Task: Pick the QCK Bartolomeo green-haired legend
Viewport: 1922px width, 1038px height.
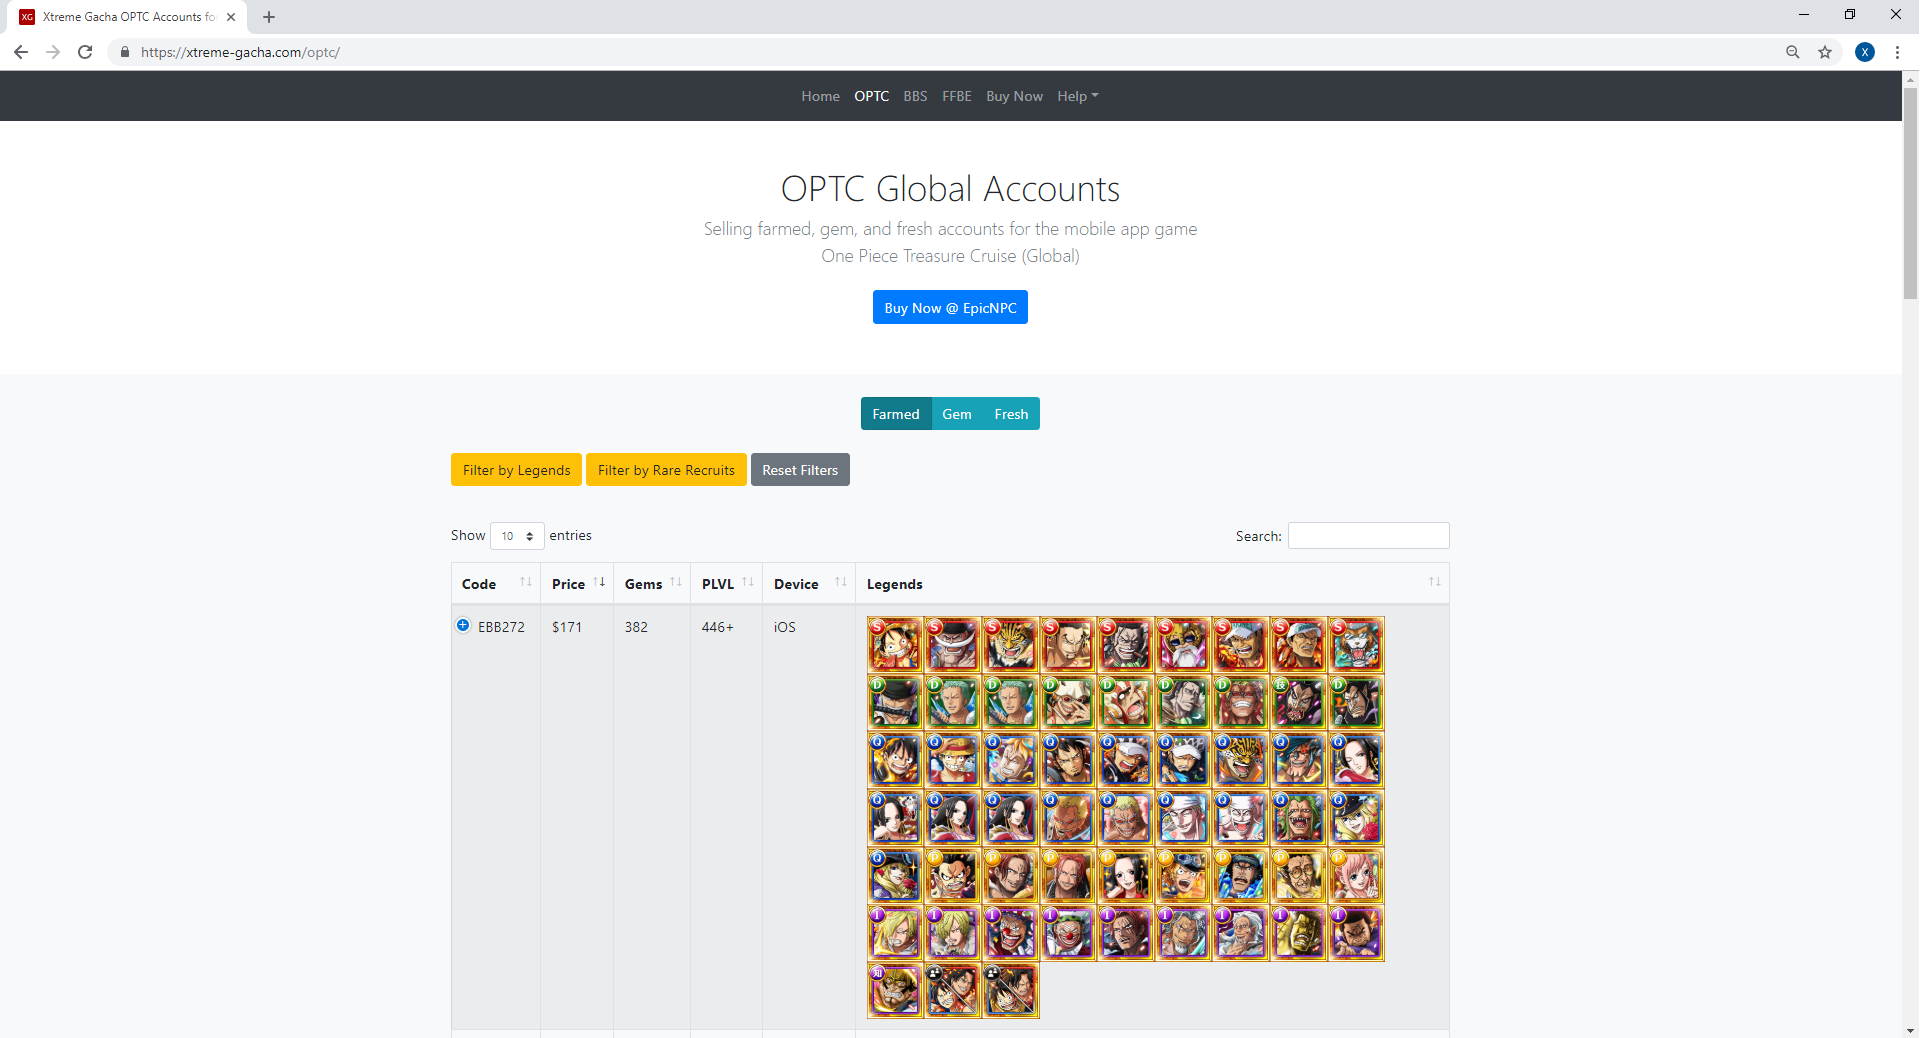Action: (1298, 818)
